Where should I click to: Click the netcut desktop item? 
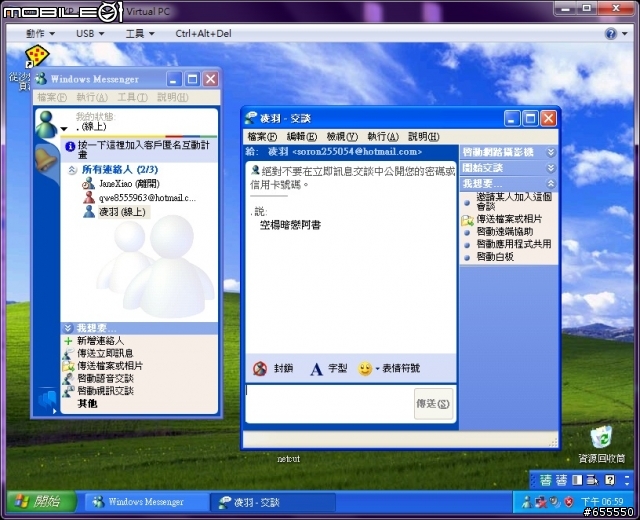point(289,459)
